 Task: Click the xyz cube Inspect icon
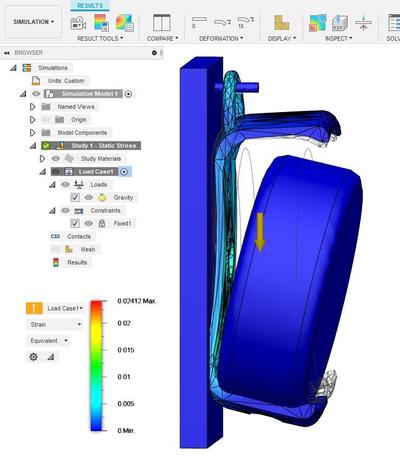(340, 23)
